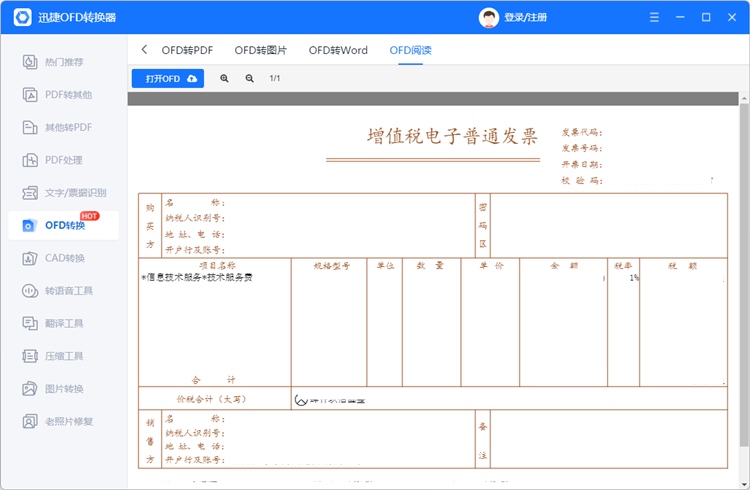This screenshot has width=750, height=490.
Task: Select the 热门推荐 sidebar entry label
Action: [x=64, y=62]
